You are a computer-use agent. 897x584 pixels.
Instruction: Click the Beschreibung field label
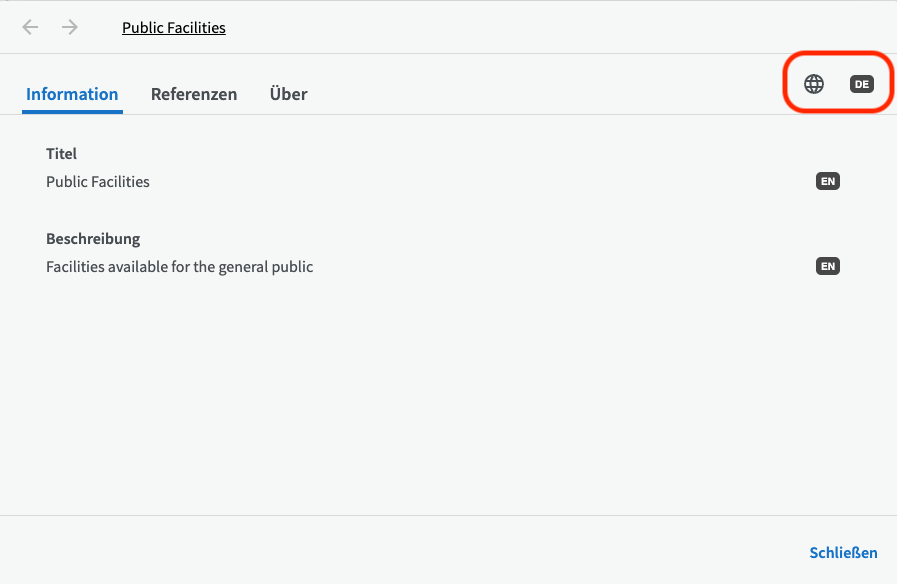(x=93, y=239)
